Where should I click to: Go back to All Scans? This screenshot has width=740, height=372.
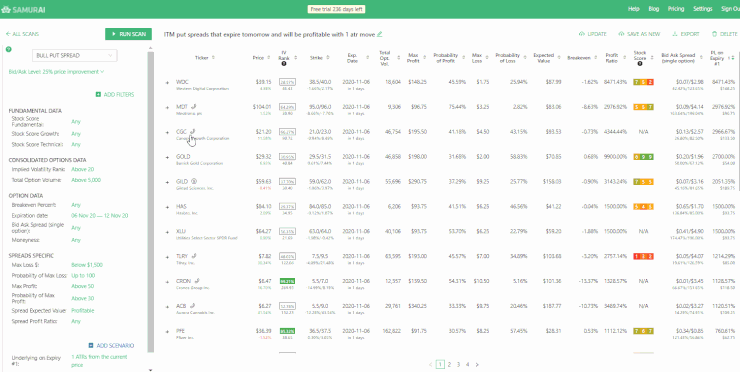tap(22, 34)
